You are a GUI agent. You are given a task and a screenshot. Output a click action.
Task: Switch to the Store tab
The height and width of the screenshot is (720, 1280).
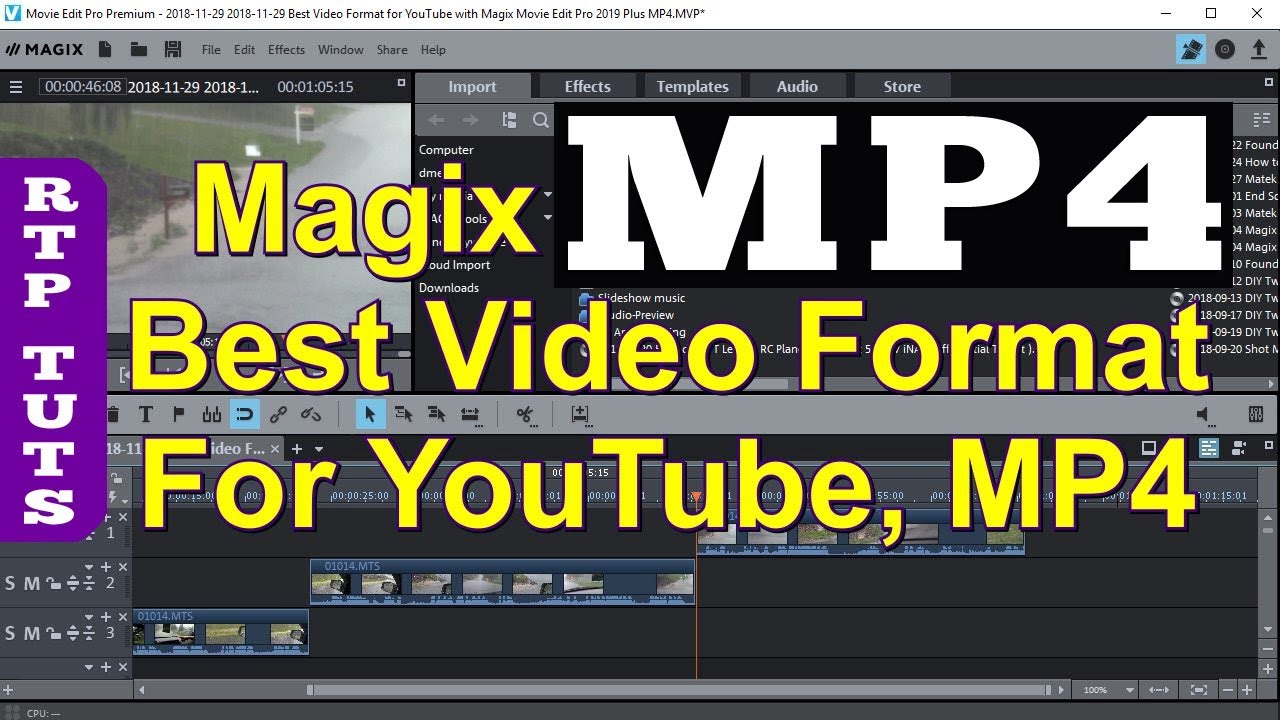(902, 87)
